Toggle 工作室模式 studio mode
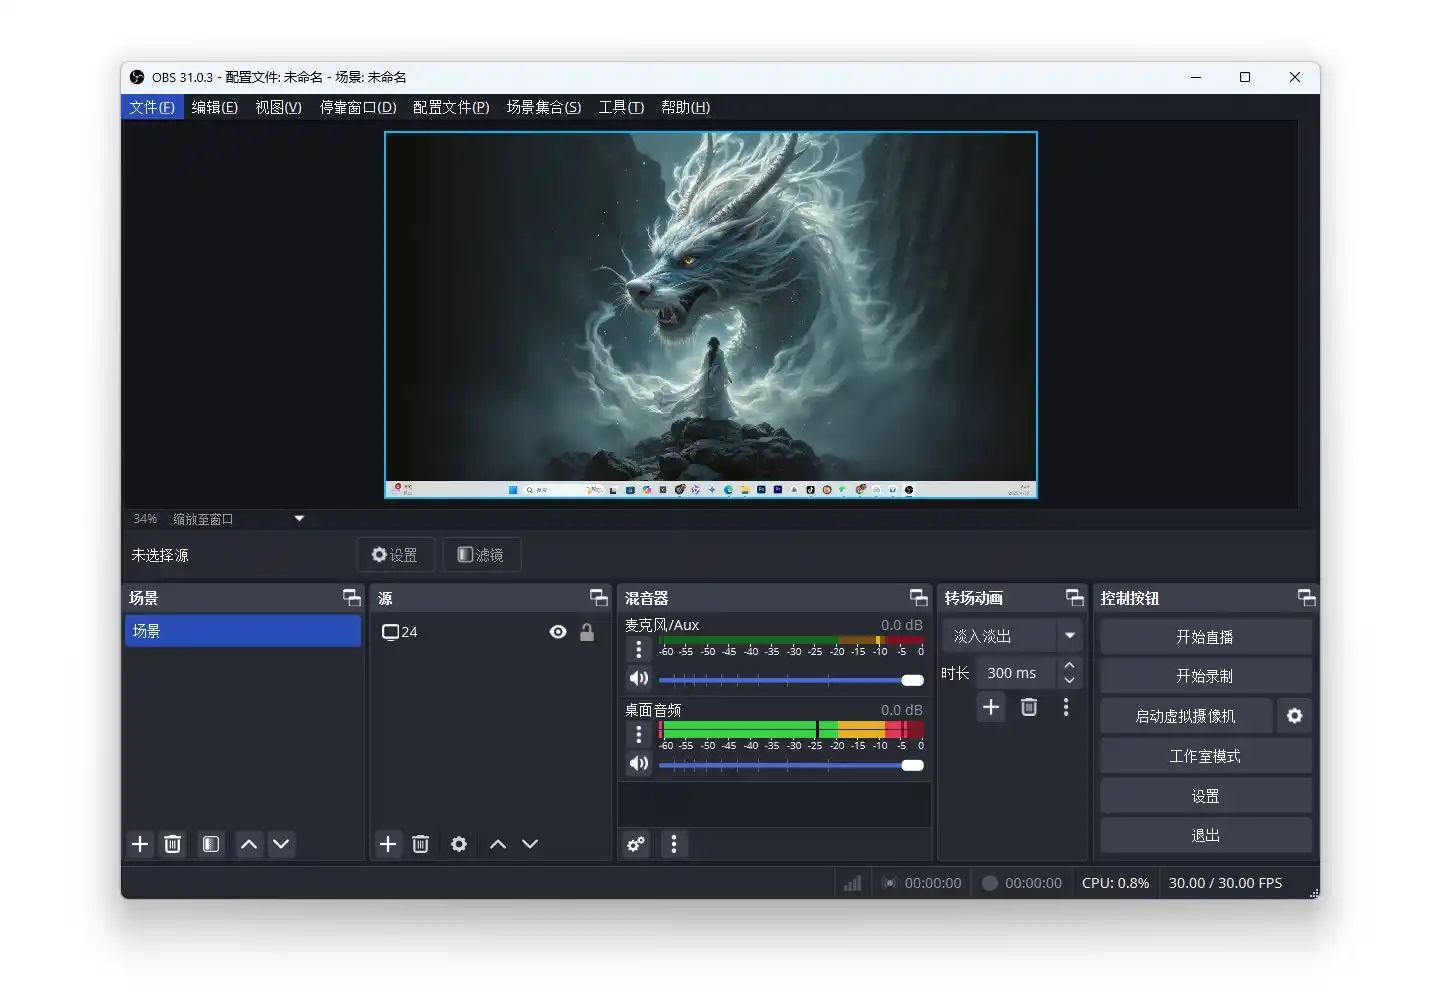Screen dimensions: 1441x990 pos(1205,756)
